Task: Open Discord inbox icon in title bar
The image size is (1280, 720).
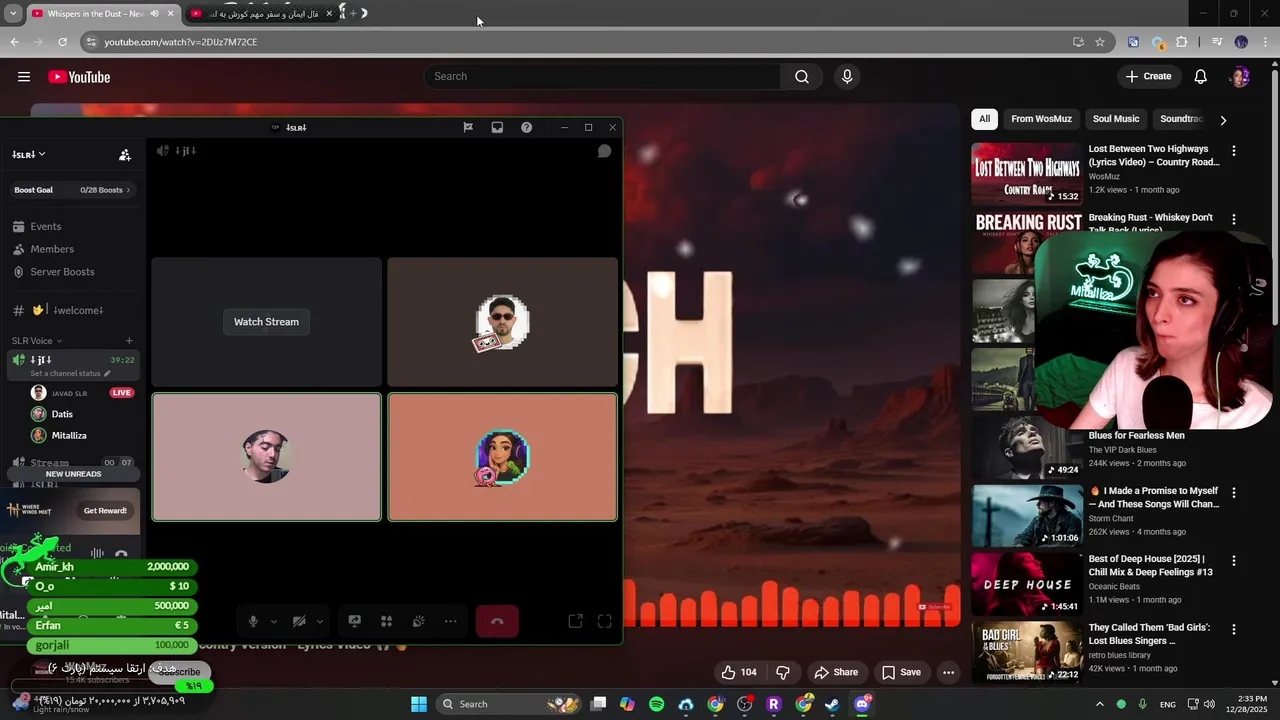Action: click(497, 127)
